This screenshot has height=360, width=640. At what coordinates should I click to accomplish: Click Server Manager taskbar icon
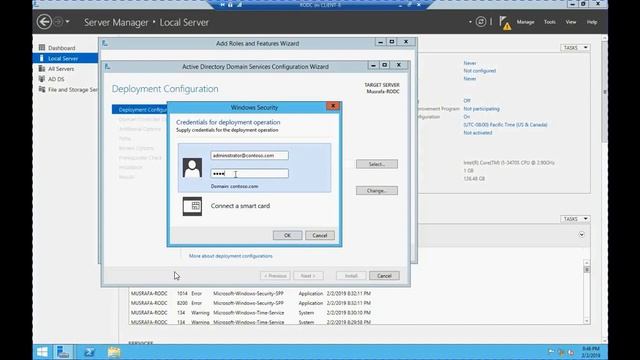[63, 352]
